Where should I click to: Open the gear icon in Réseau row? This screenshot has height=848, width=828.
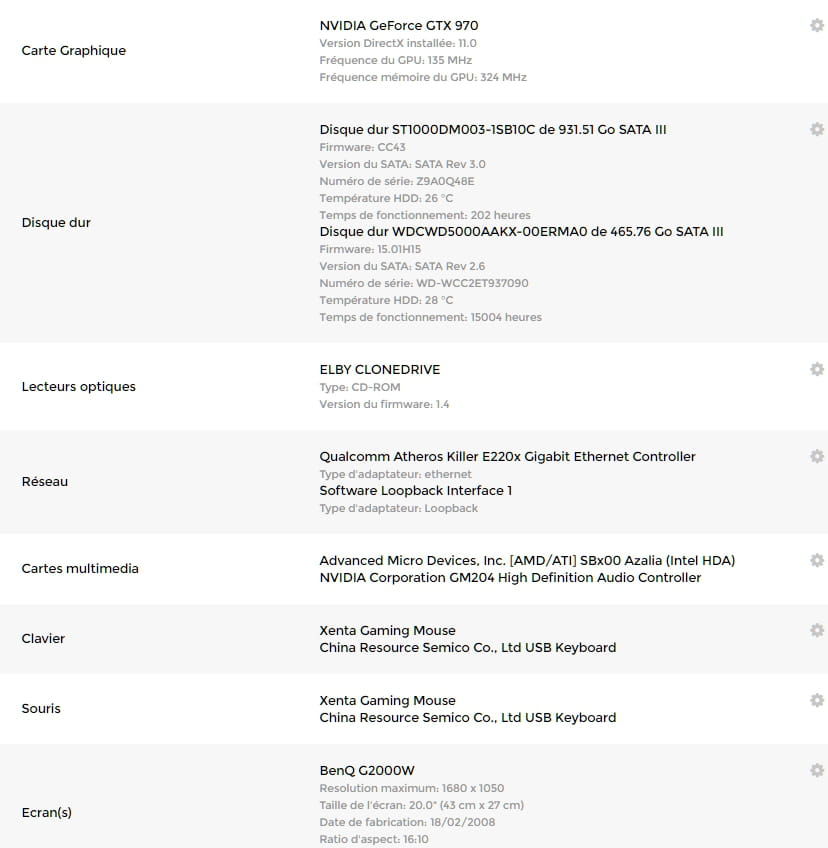[x=816, y=456]
